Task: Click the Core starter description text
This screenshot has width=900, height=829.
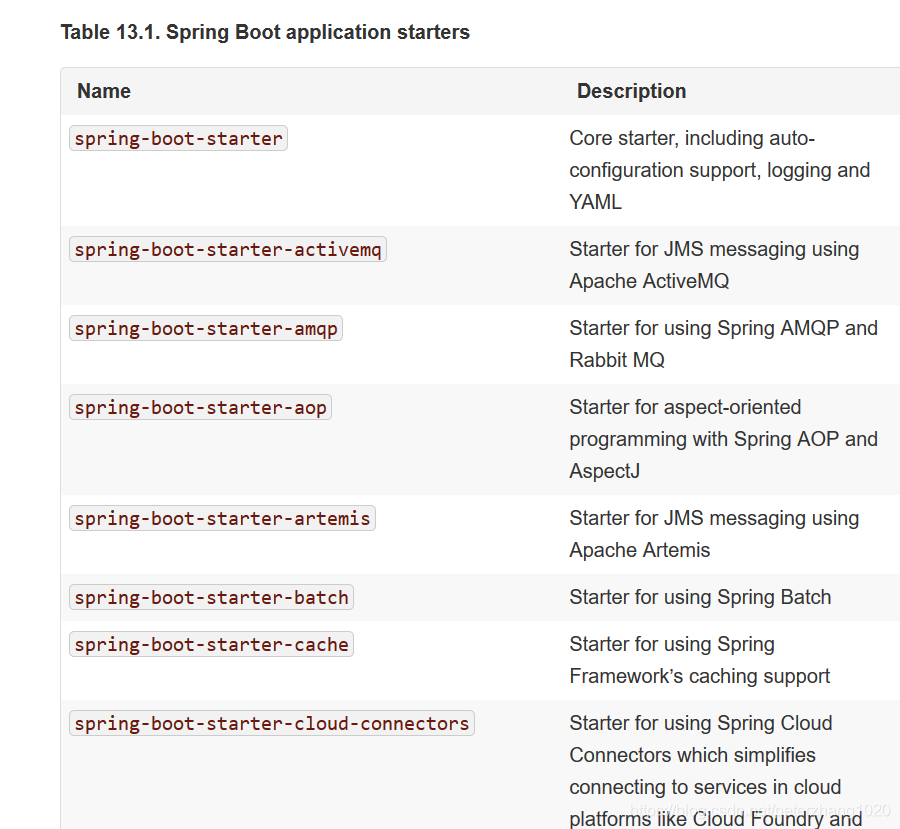Action: 720,170
